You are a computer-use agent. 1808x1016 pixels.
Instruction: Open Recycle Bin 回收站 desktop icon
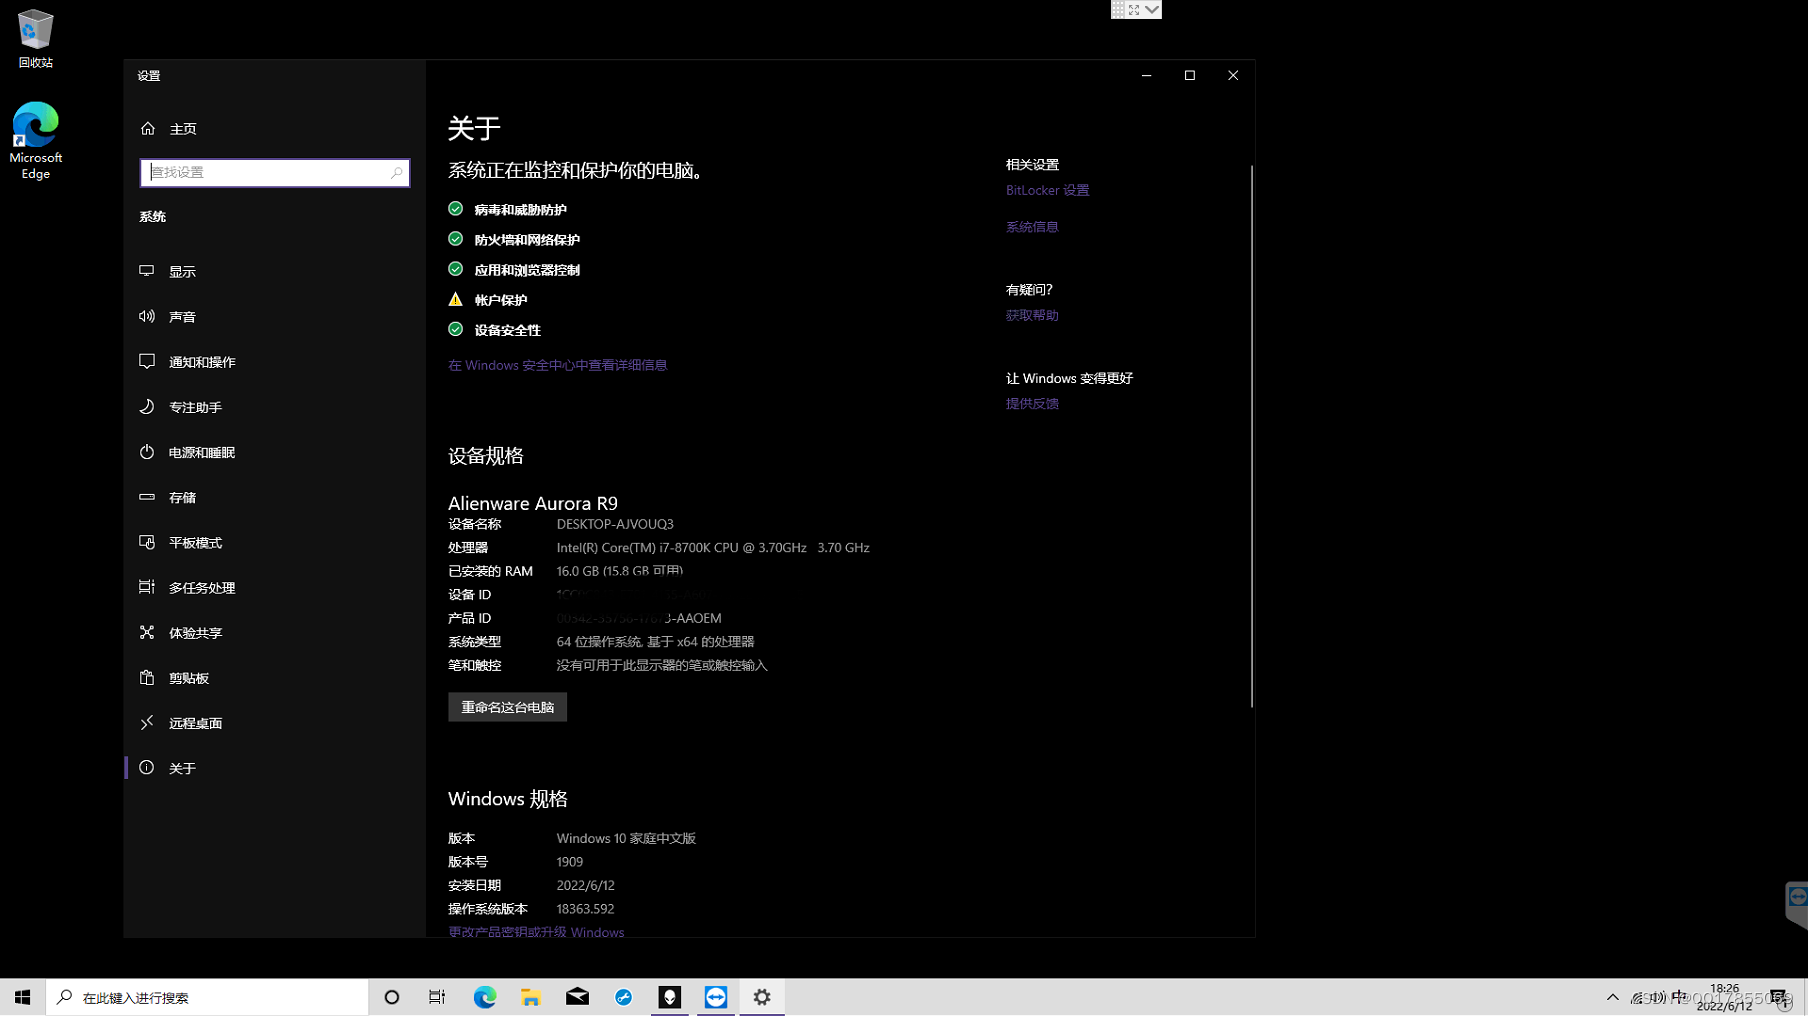35,39
